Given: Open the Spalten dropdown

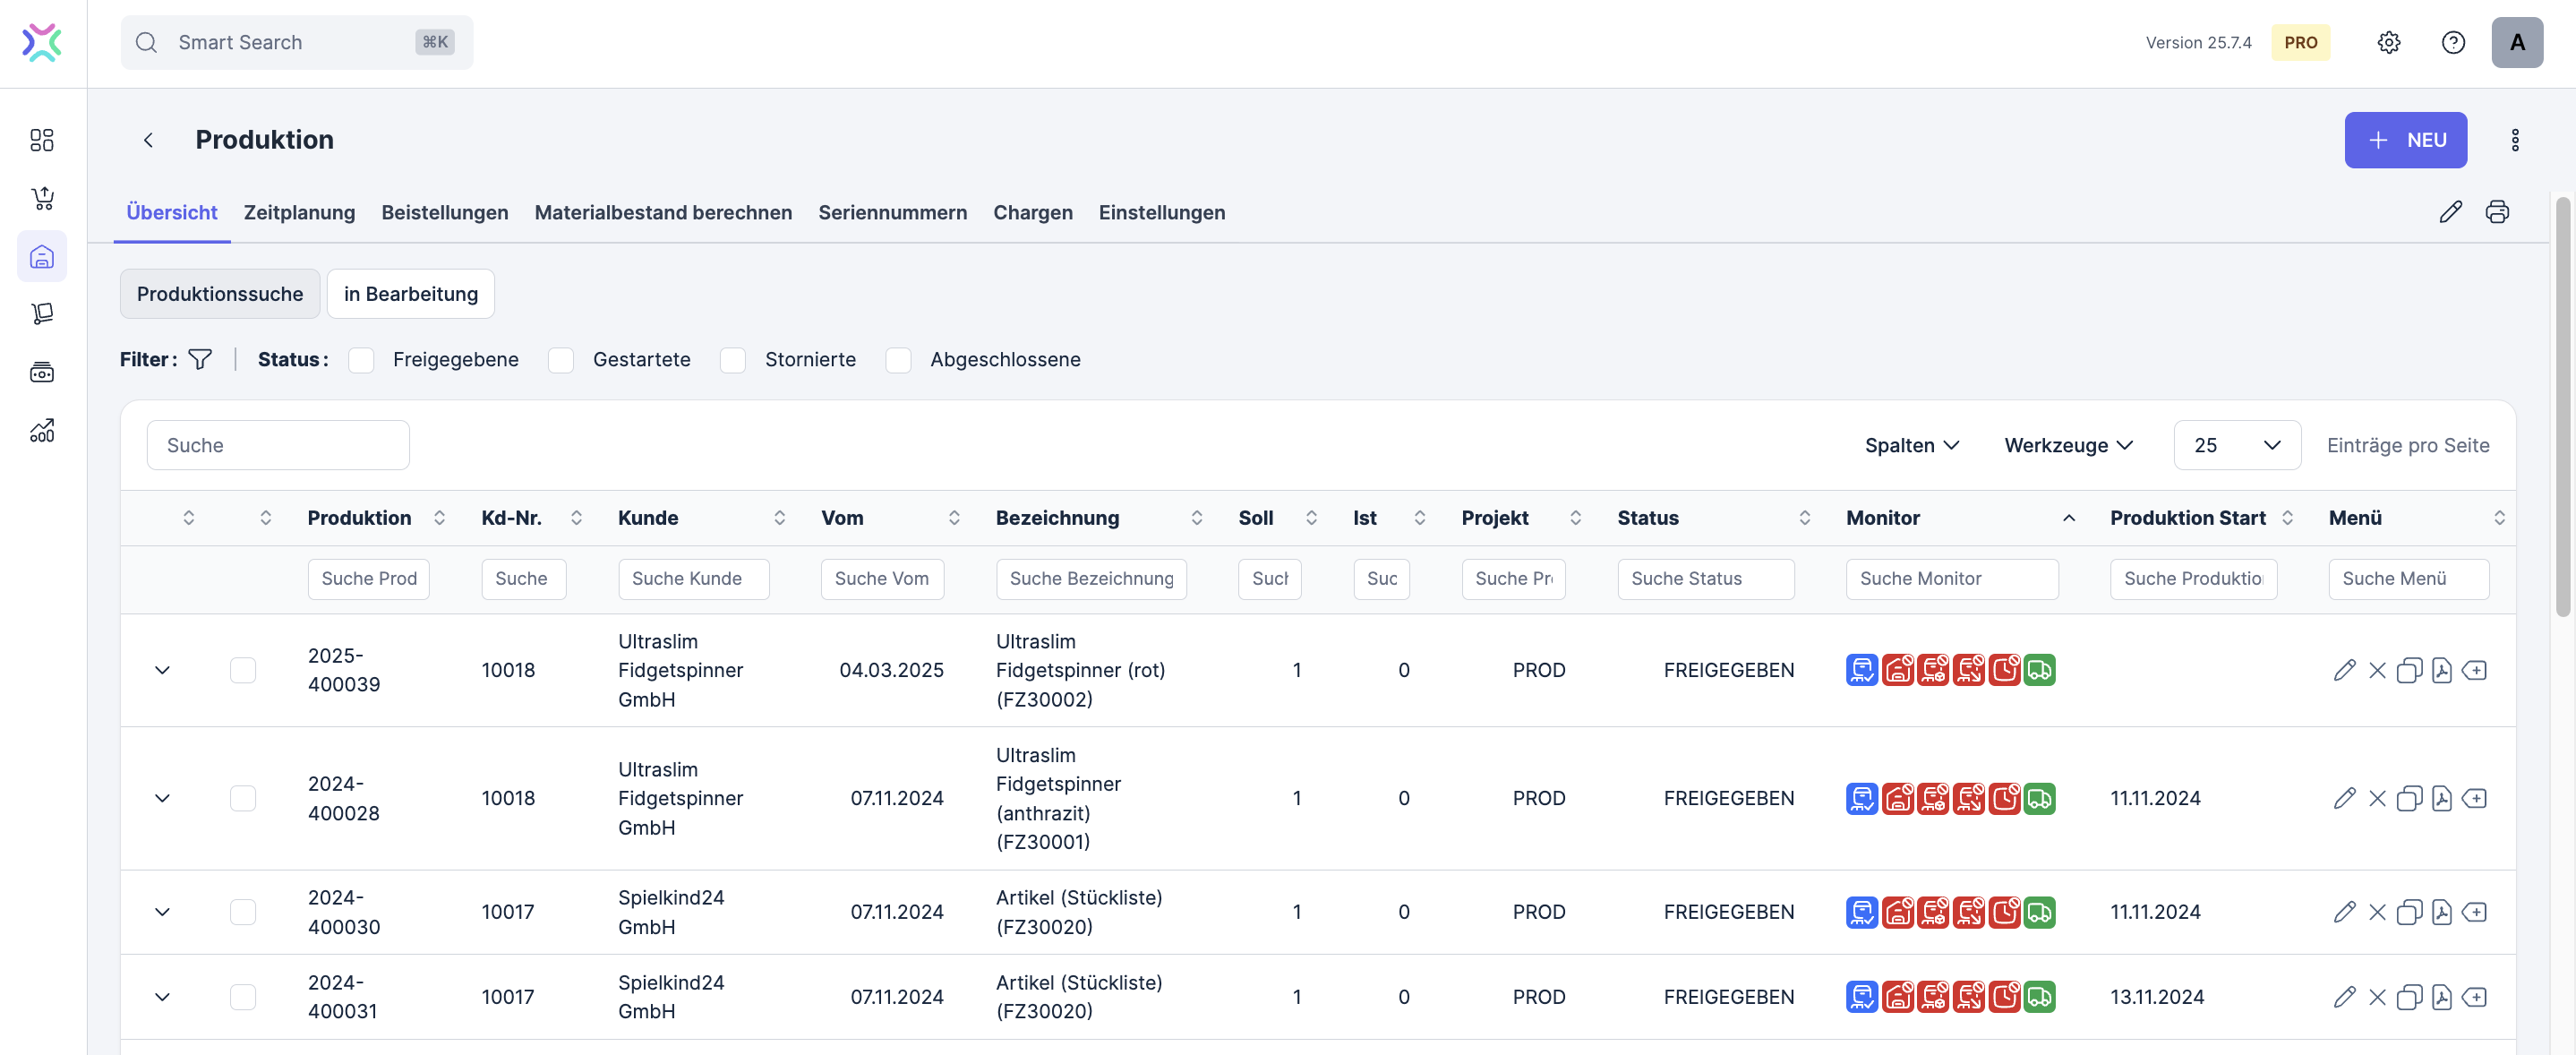Looking at the screenshot, I should 1911,445.
